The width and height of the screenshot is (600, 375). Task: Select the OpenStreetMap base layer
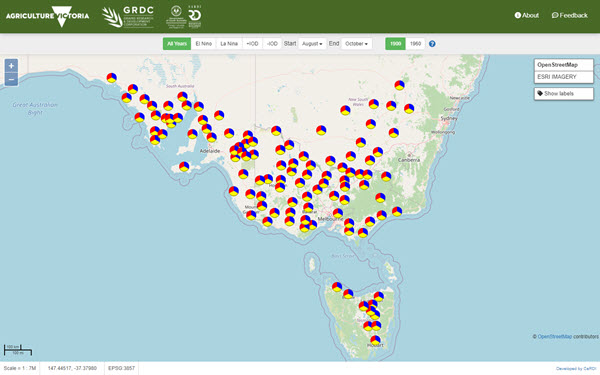[564, 65]
